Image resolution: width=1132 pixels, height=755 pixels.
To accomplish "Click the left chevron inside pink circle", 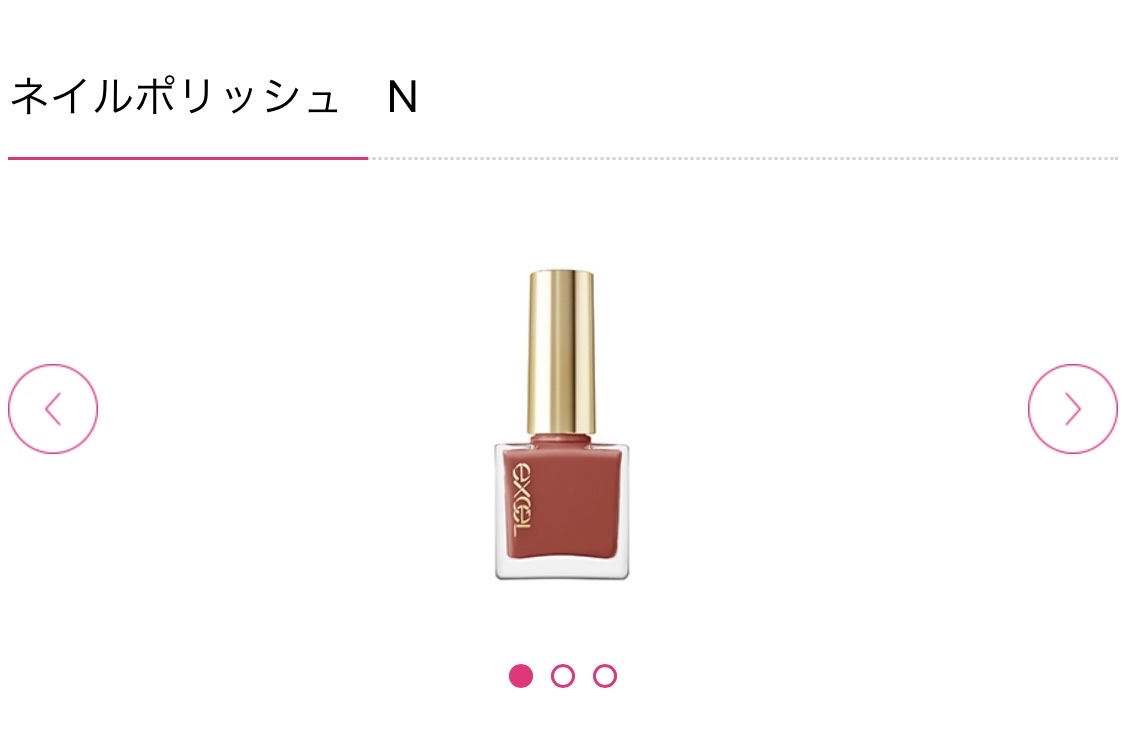I will [53, 409].
